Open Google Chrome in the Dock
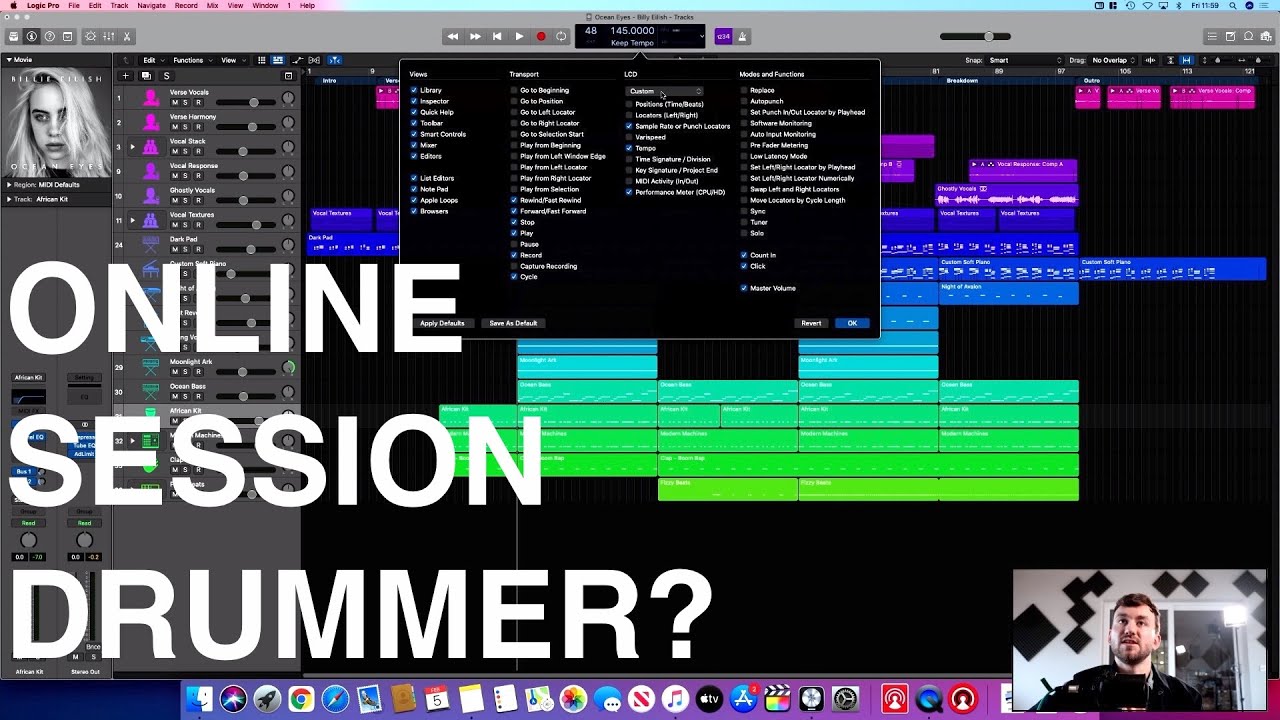The width and height of the screenshot is (1280, 720). (301, 699)
